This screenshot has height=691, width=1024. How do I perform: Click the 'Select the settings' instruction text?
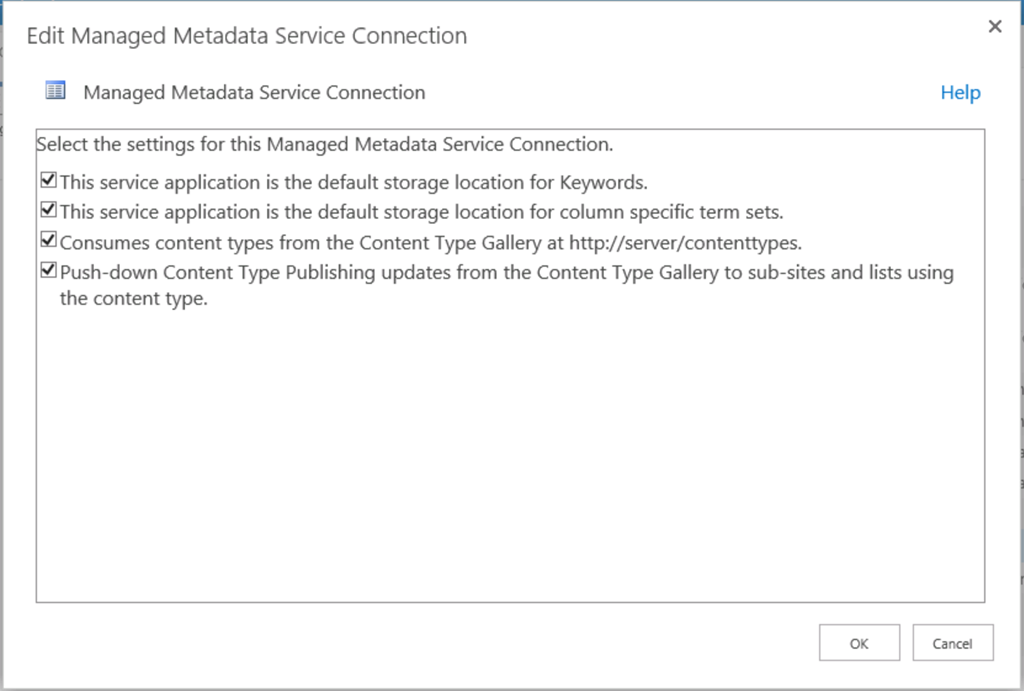click(x=325, y=144)
